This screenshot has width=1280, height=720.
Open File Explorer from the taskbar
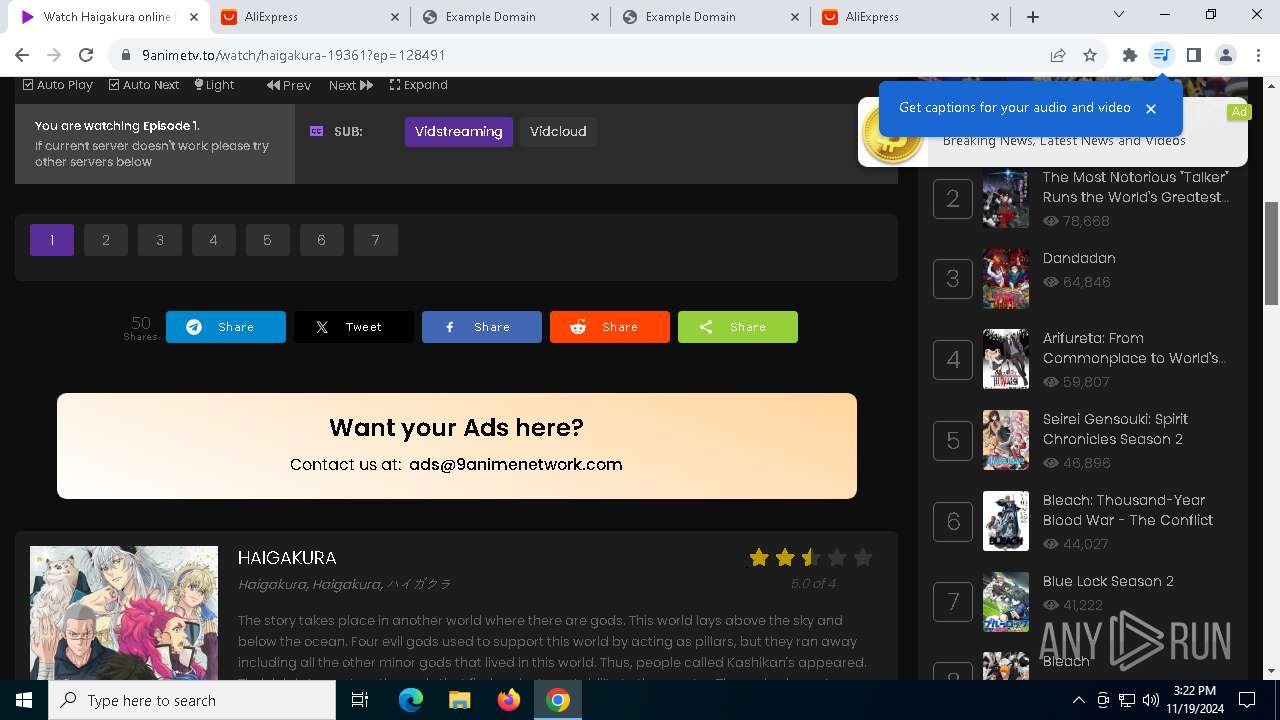(459, 700)
